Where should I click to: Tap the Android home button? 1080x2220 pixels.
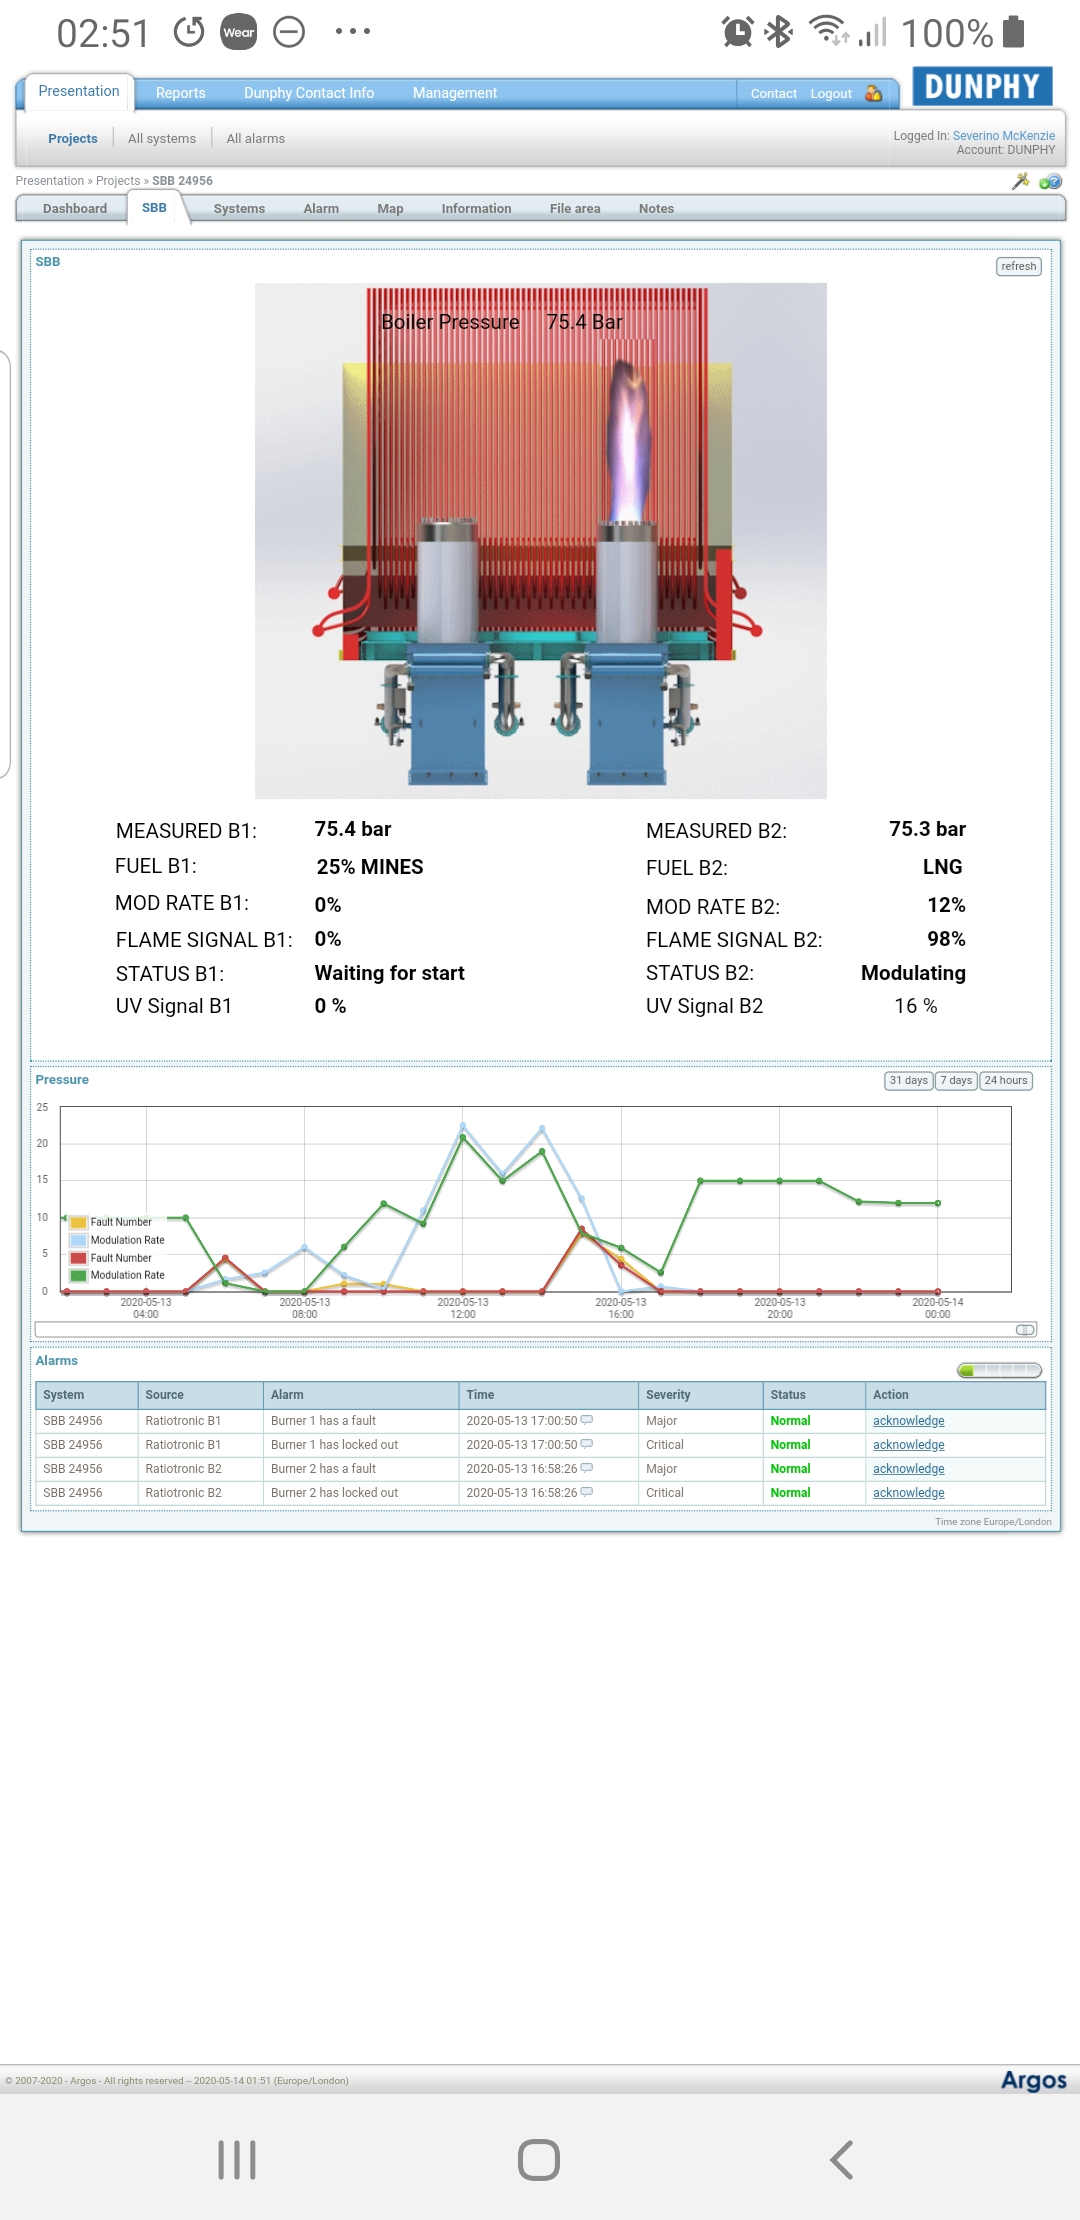coord(539,2160)
